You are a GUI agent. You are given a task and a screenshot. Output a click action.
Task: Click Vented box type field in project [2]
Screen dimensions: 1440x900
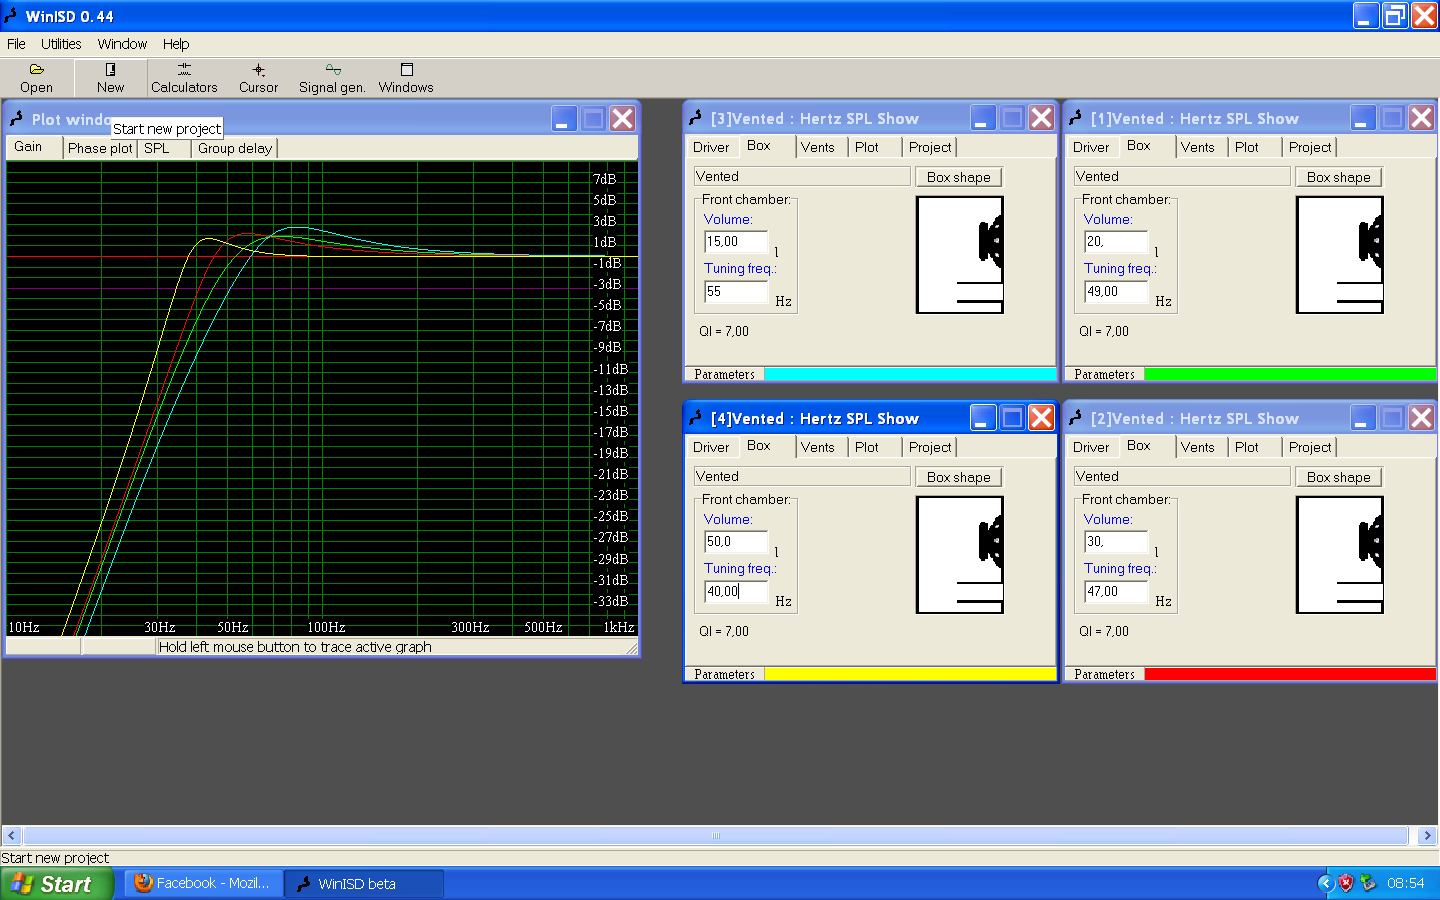pyautogui.click(x=1182, y=477)
